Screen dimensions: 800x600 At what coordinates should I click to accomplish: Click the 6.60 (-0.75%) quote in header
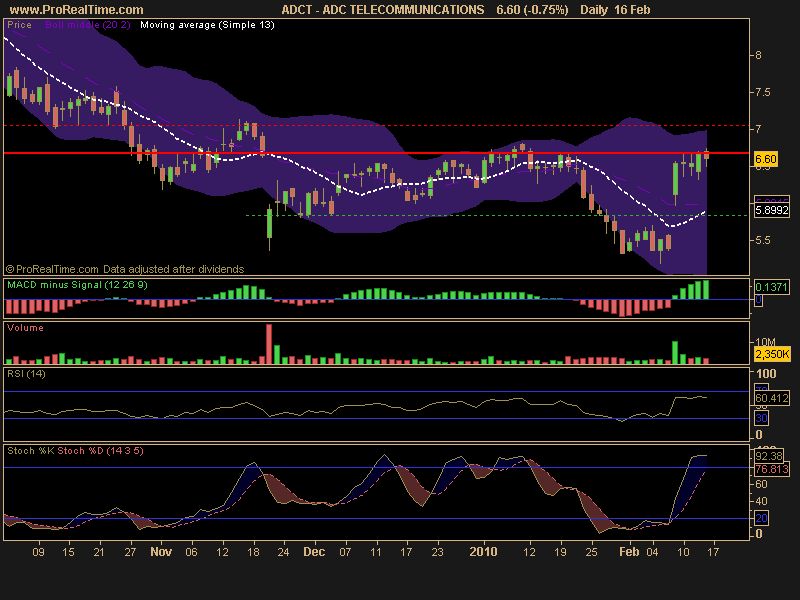(x=532, y=10)
